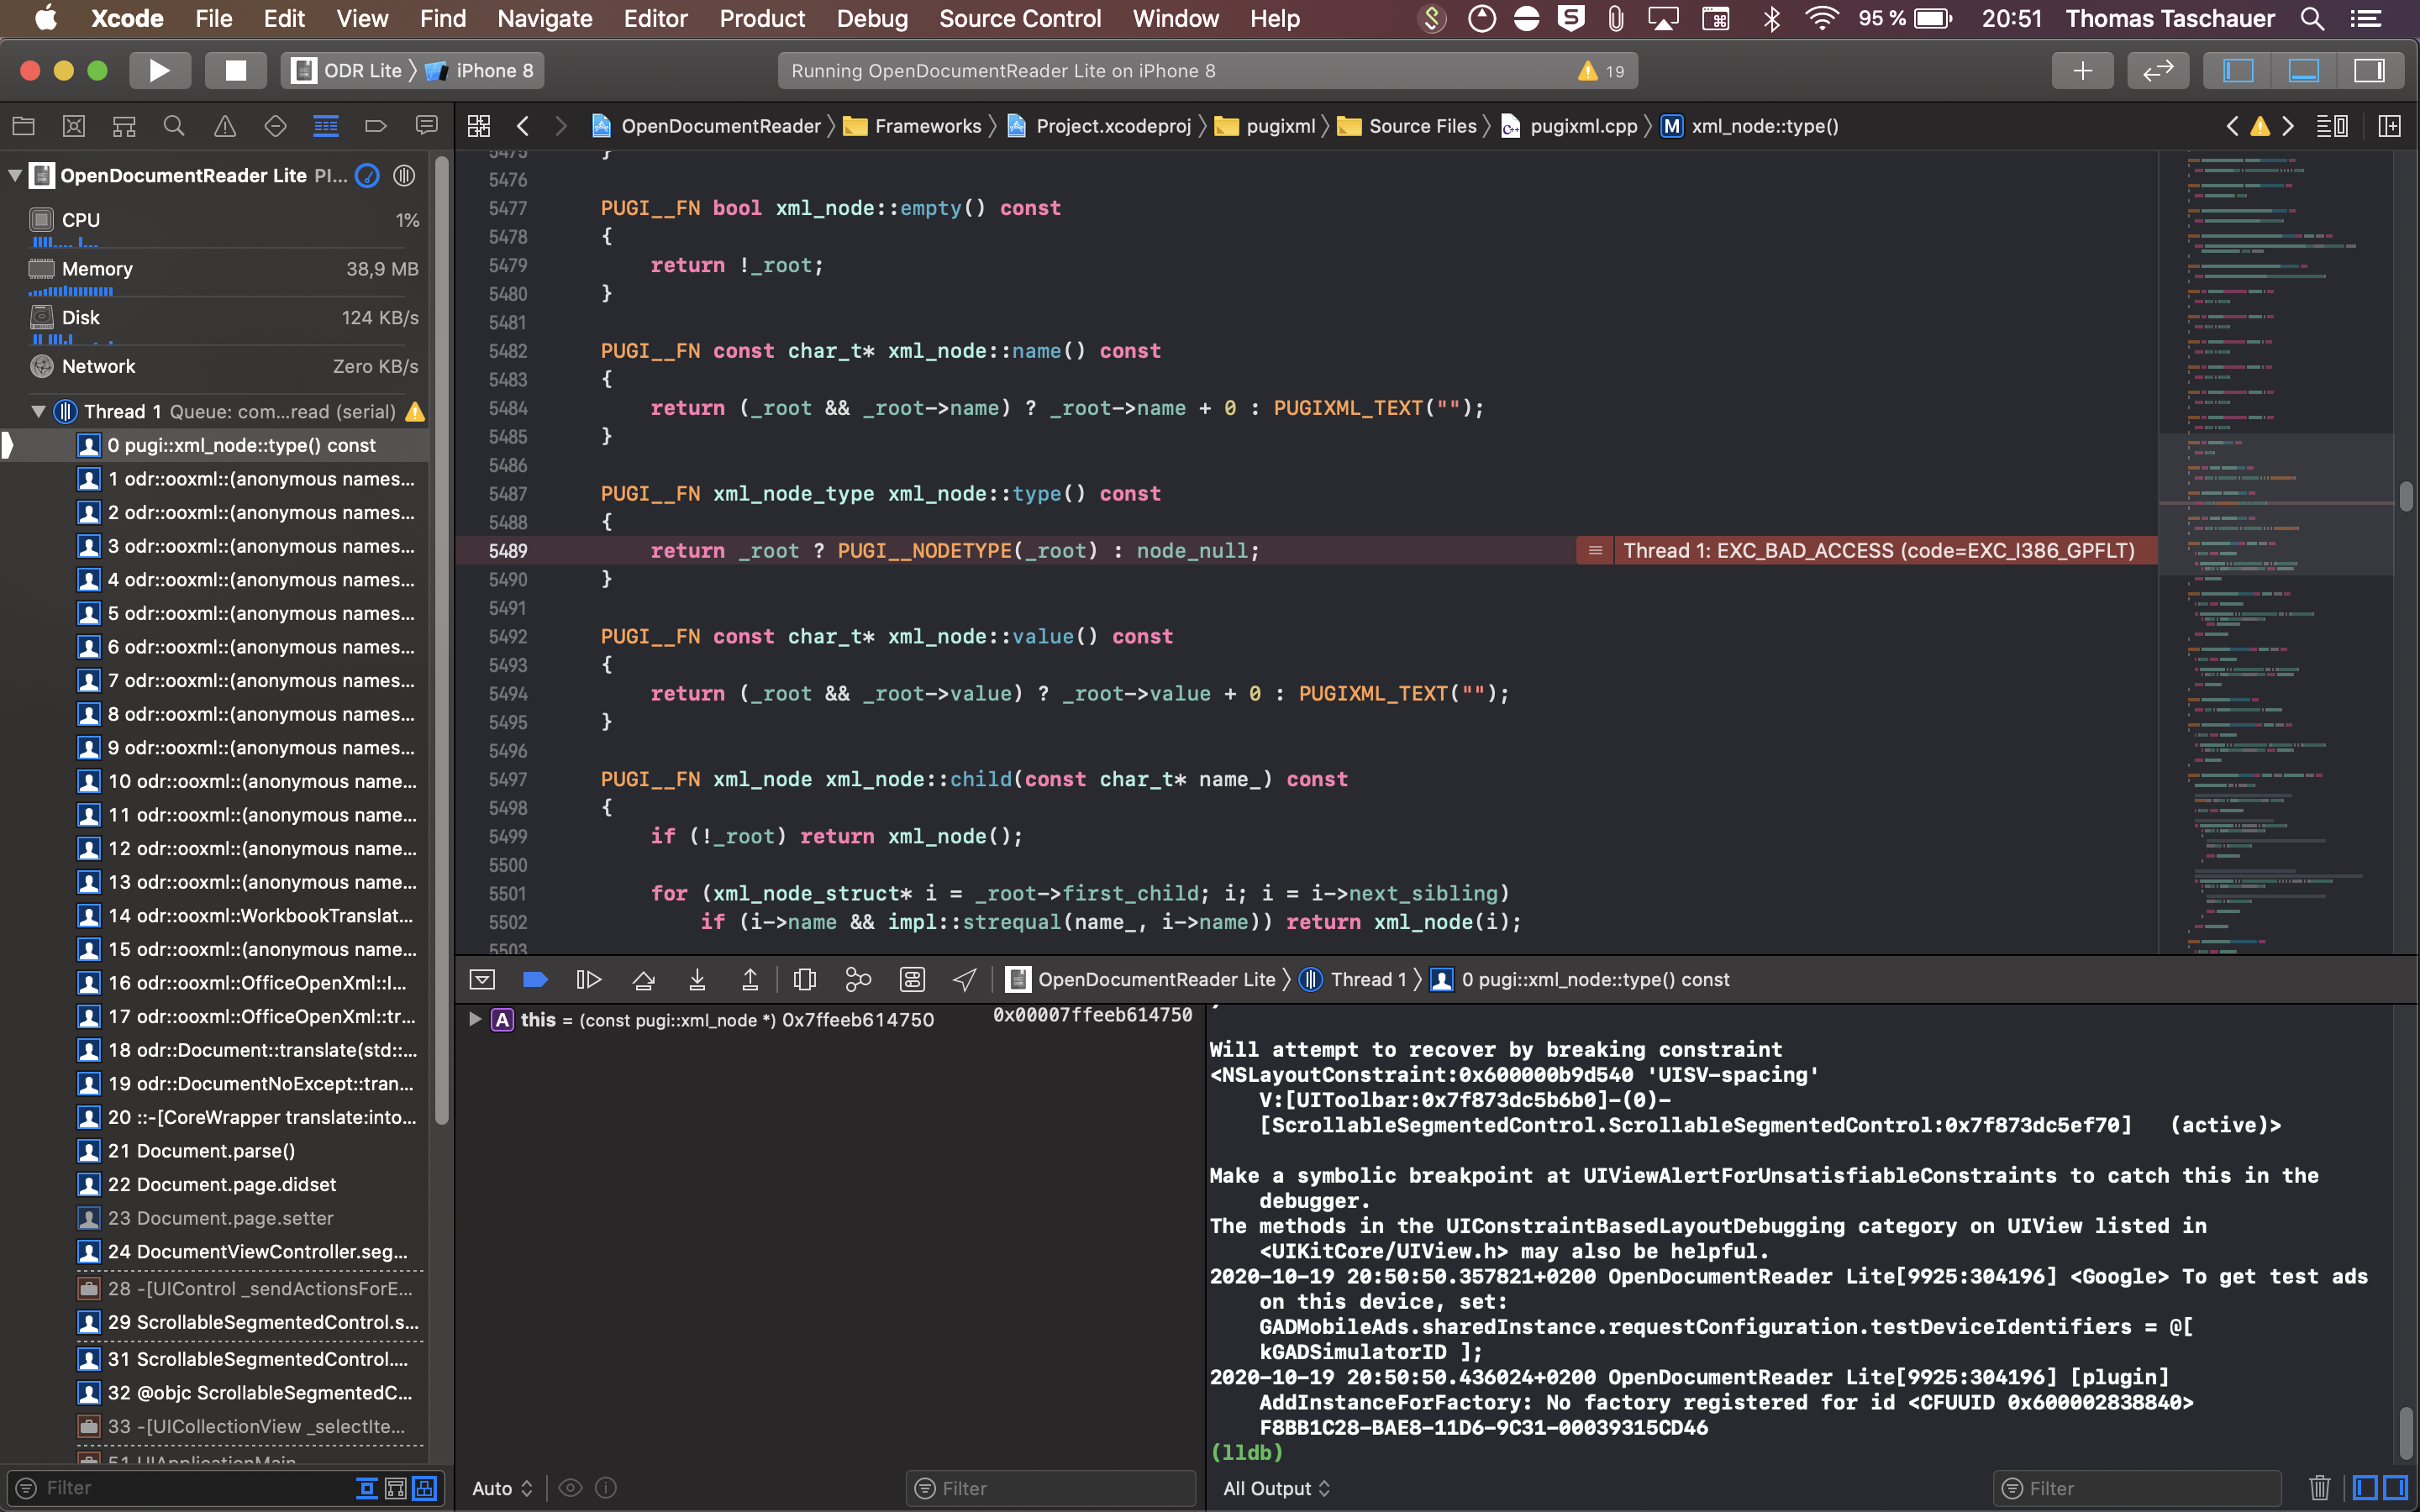2420x1512 pixels.
Task: Click the 19 warnings indicator
Action: pos(1601,71)
